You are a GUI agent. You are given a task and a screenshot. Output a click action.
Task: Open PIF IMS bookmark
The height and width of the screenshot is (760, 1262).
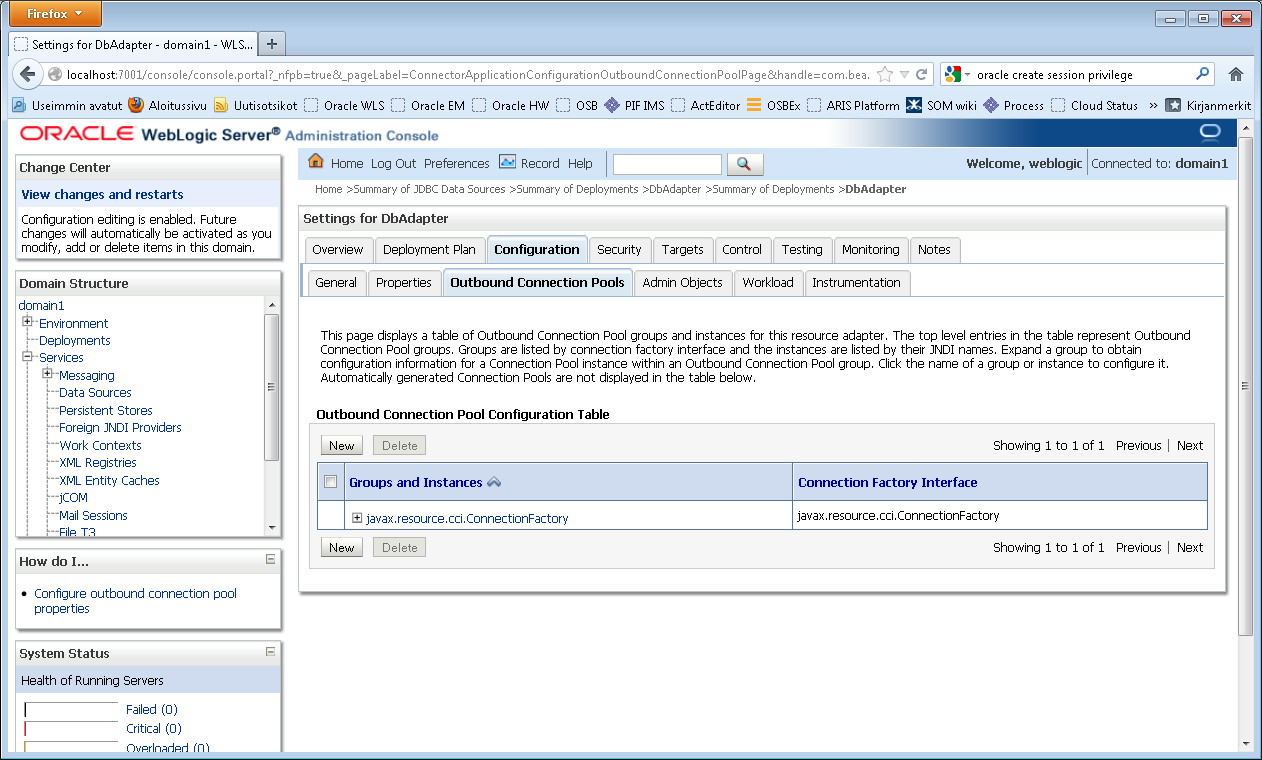tap(634, 105)
